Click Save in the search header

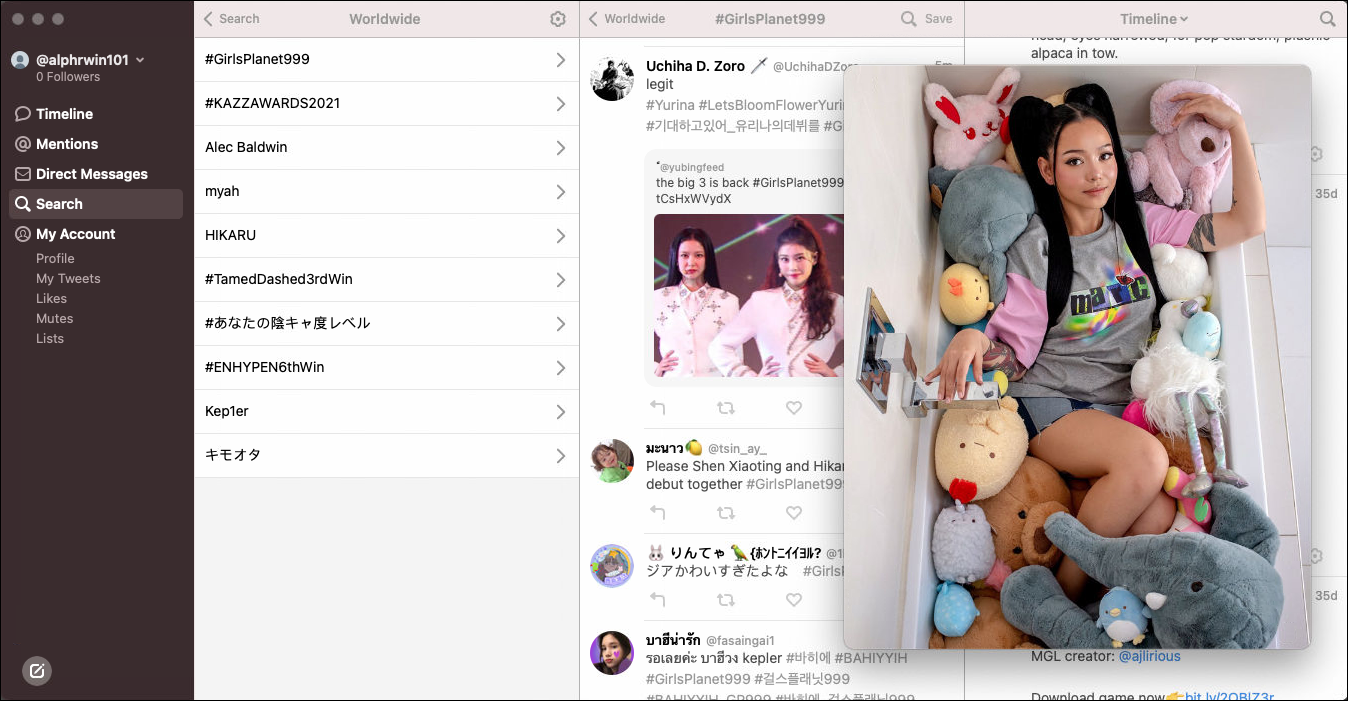click(938, 19)
